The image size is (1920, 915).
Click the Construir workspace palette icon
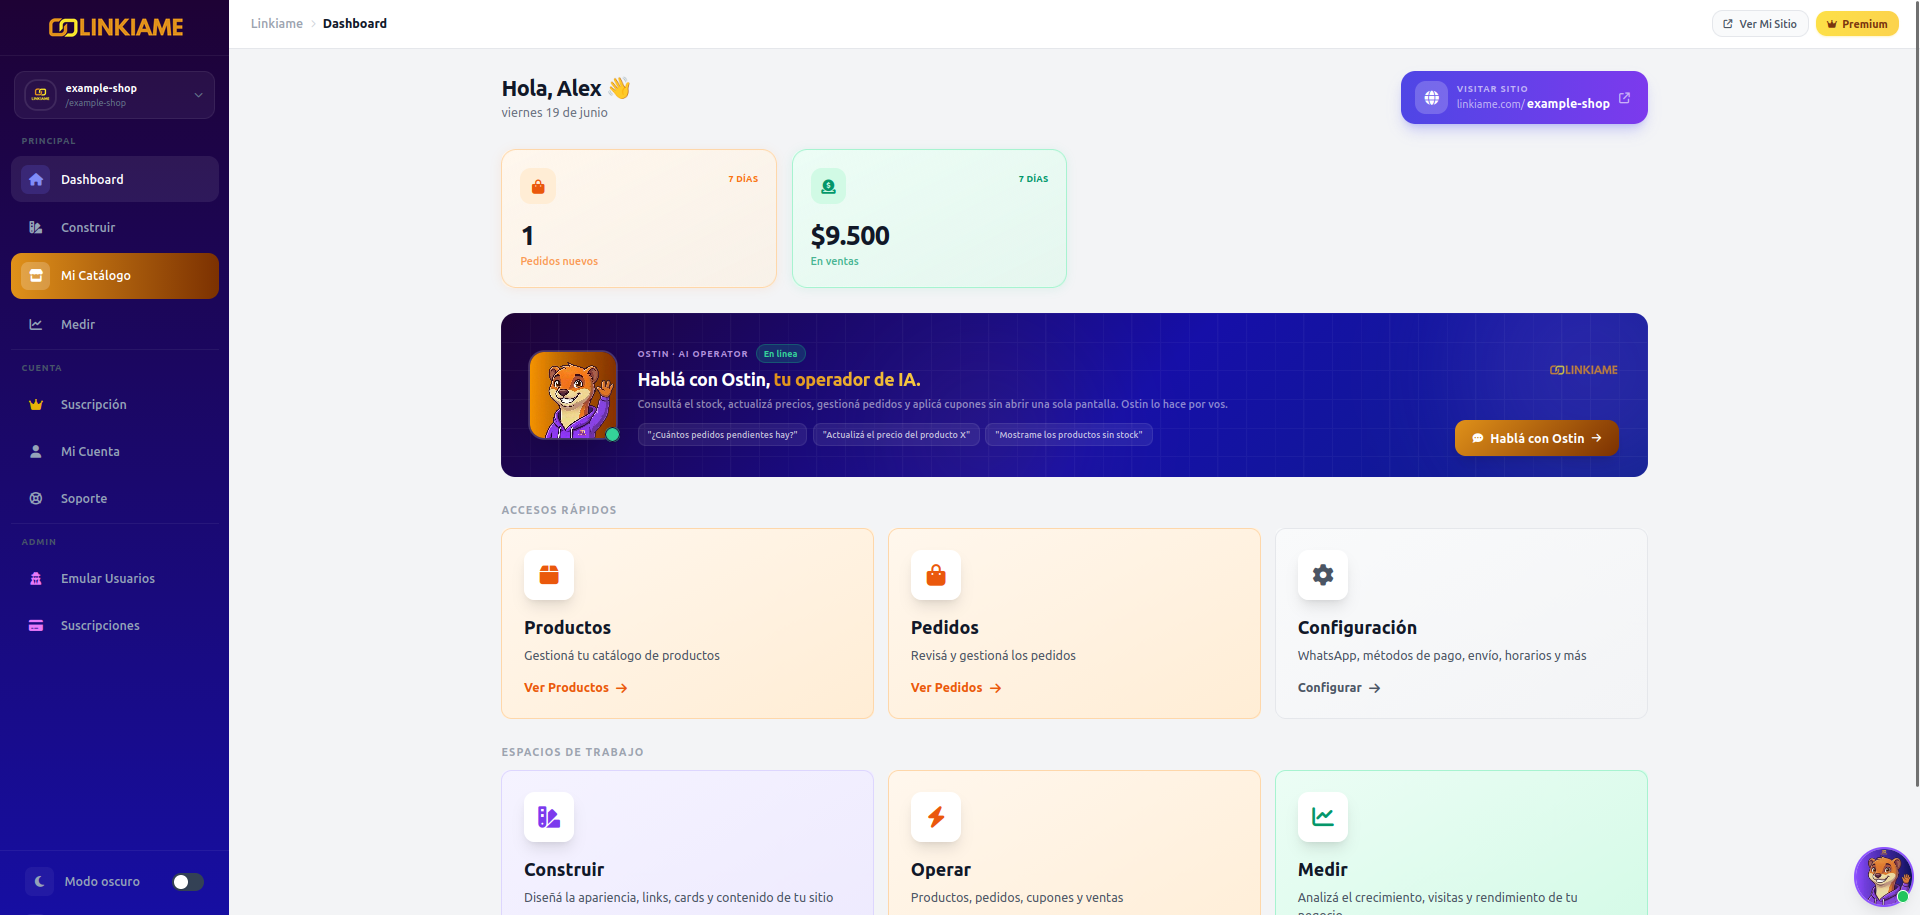click(549, 817)
